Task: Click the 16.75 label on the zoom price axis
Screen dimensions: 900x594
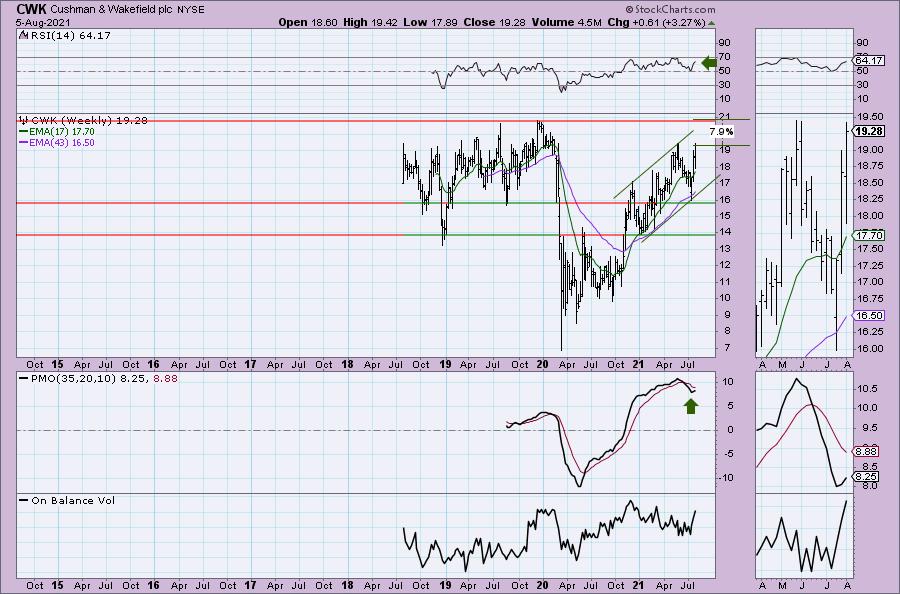Action: pyautogui.click(x=869, y=298)
